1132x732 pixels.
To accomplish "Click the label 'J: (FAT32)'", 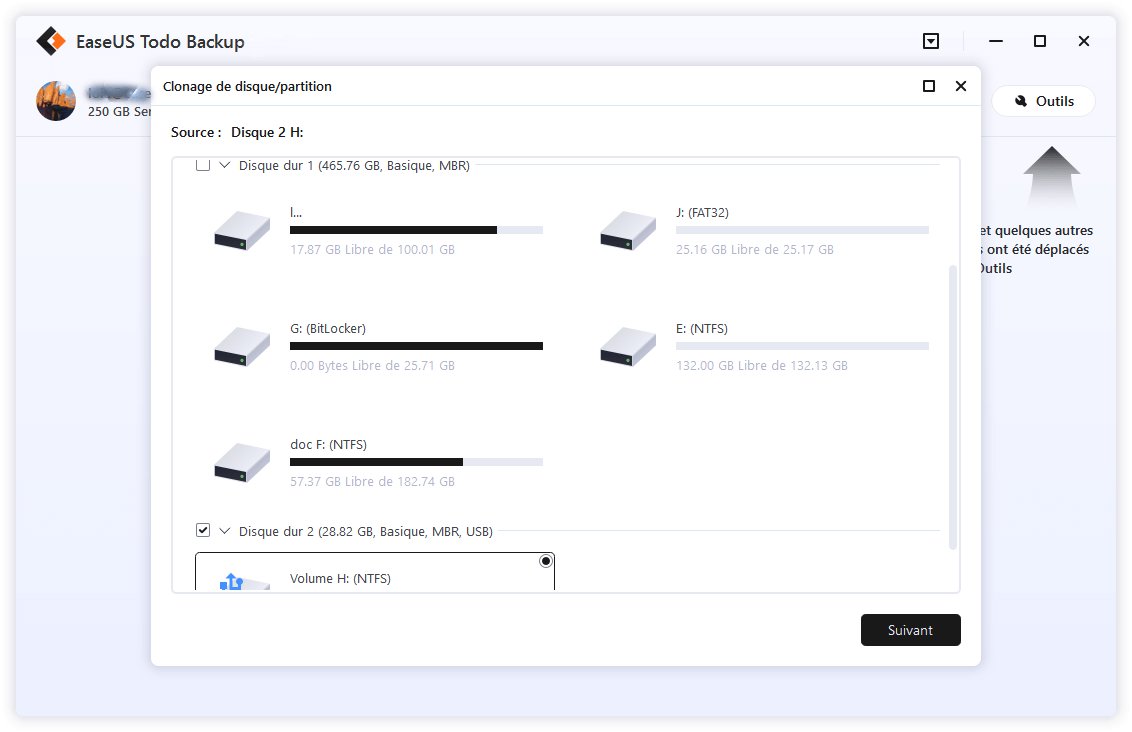I will coord(702,213).
